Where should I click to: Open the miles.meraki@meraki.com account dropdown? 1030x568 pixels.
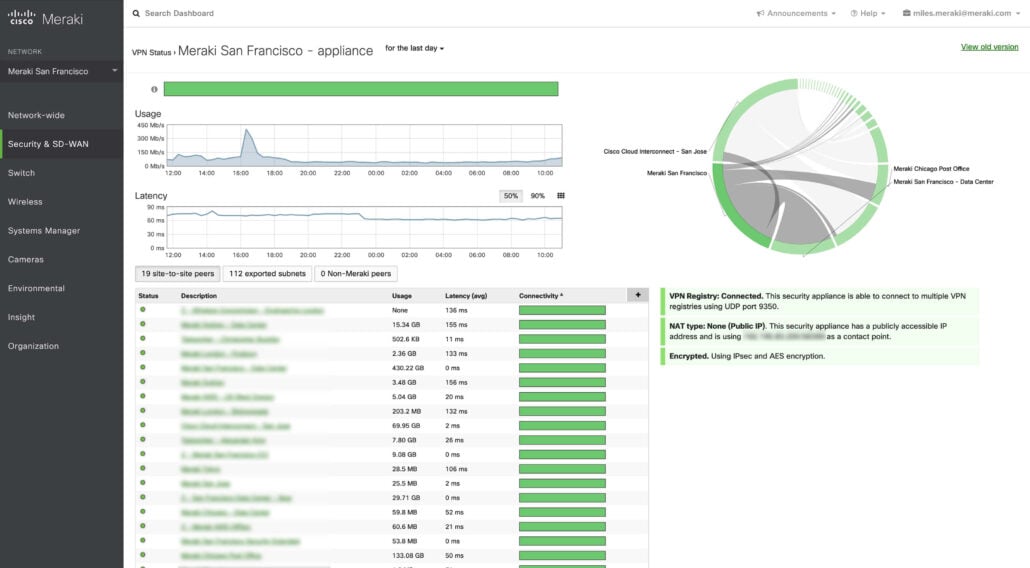pyautogui.click(x=961, y=13)
